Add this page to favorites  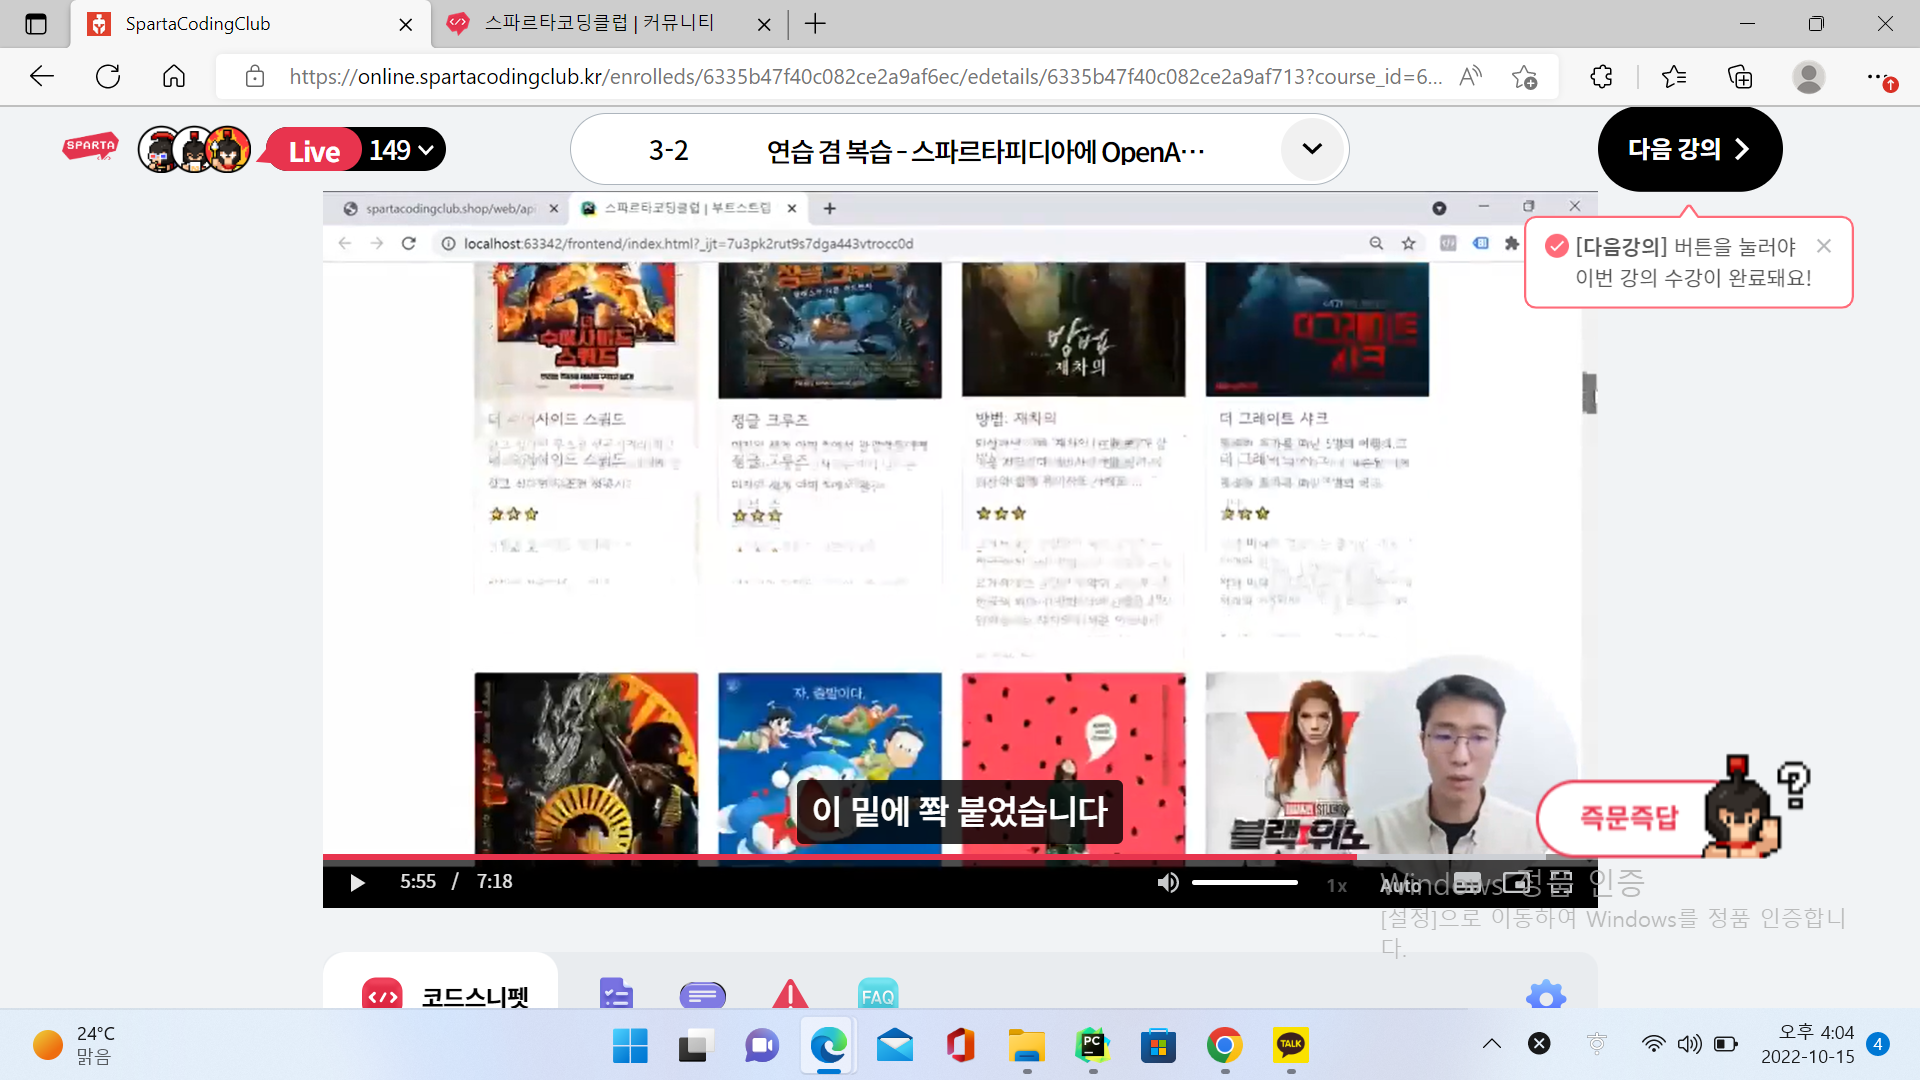pyautogui.click(x=1524, y=77)
